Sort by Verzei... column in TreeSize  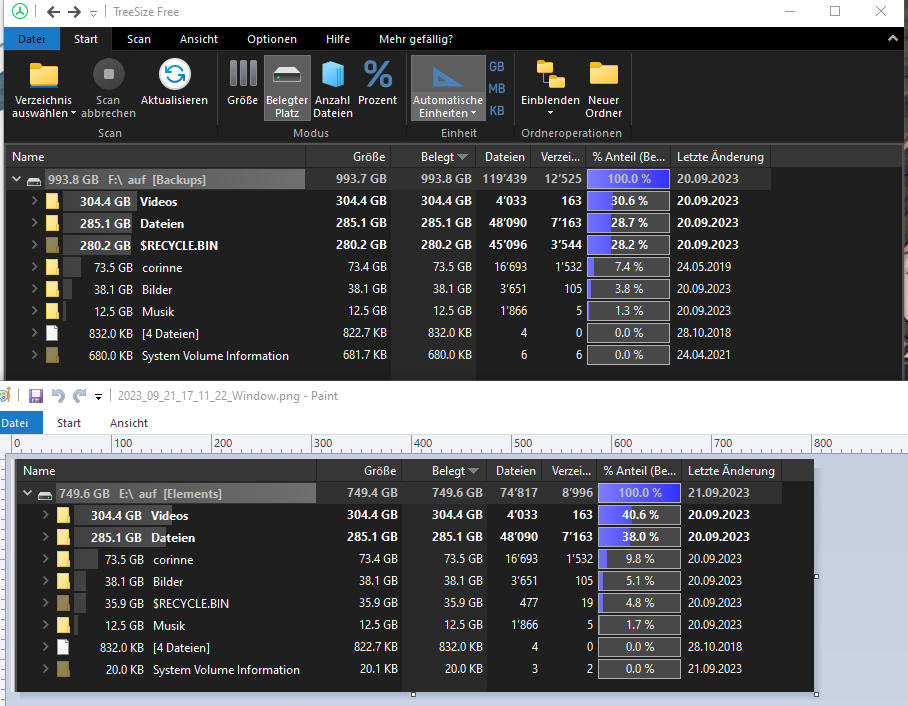(x=559, y=157)
